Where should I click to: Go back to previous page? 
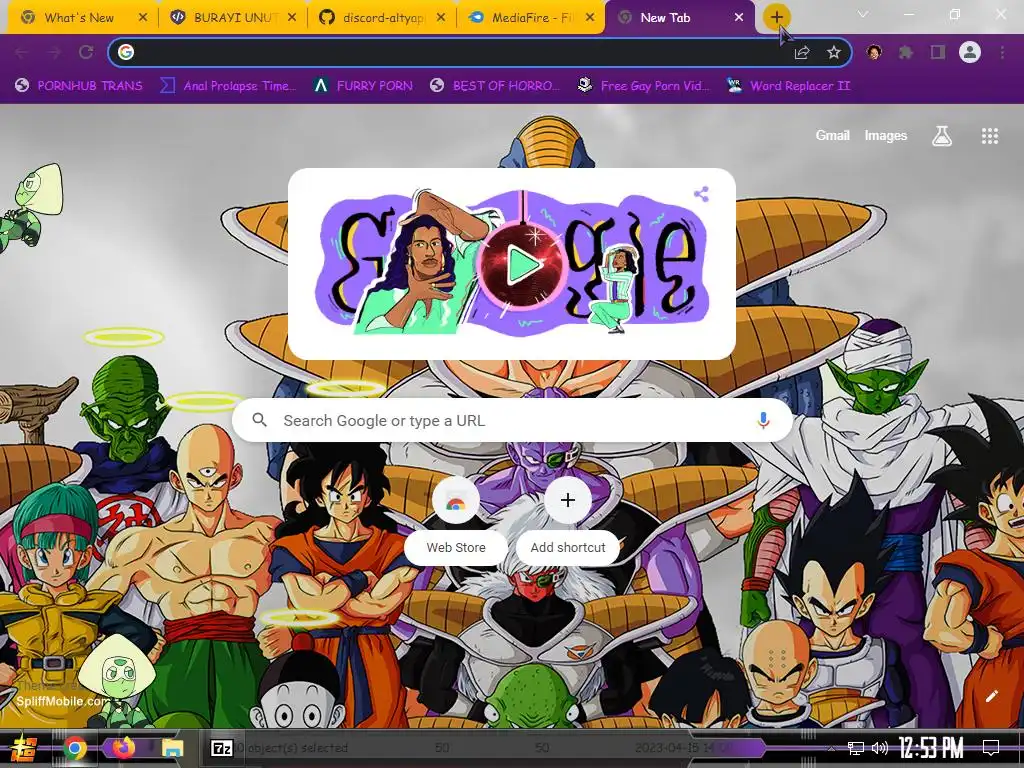(x=22, y=52)
